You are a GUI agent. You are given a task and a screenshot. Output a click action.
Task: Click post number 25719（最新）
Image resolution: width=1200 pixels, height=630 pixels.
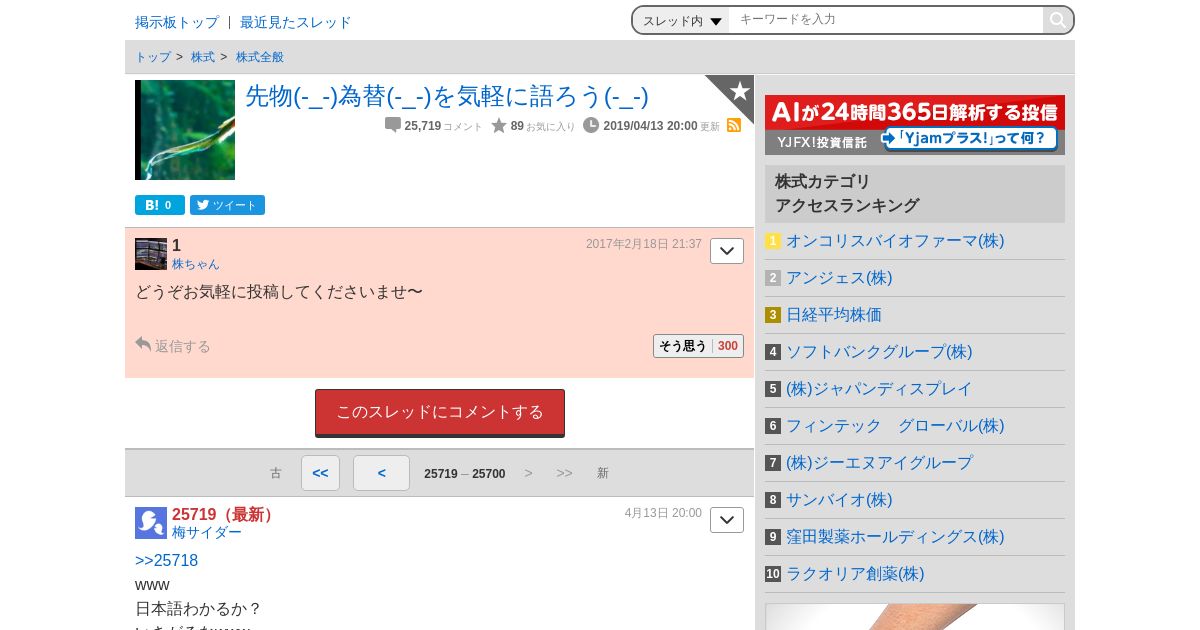pyautogui.click(x=225, y=514)
